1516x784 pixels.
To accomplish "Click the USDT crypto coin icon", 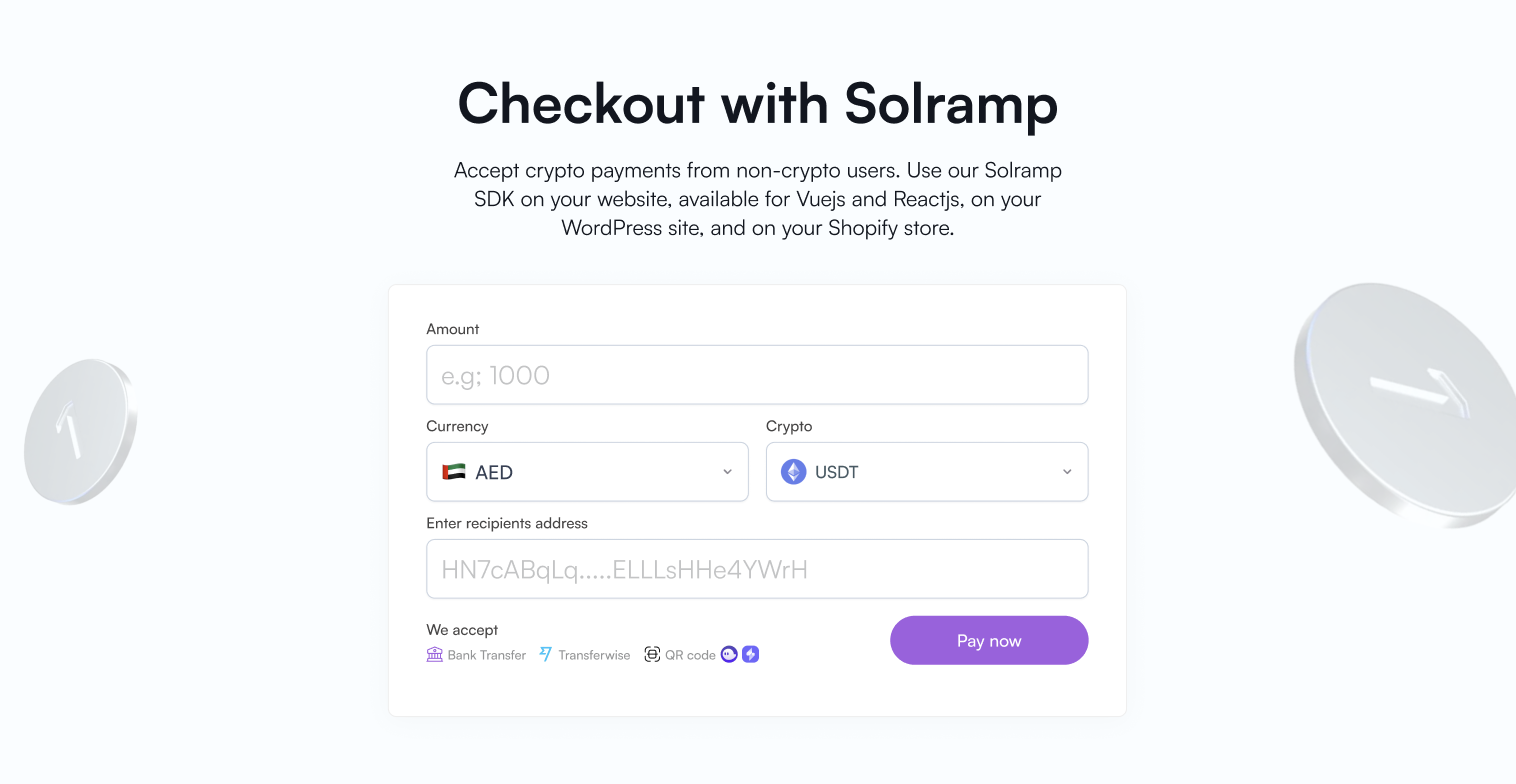I will click(792, 471).
